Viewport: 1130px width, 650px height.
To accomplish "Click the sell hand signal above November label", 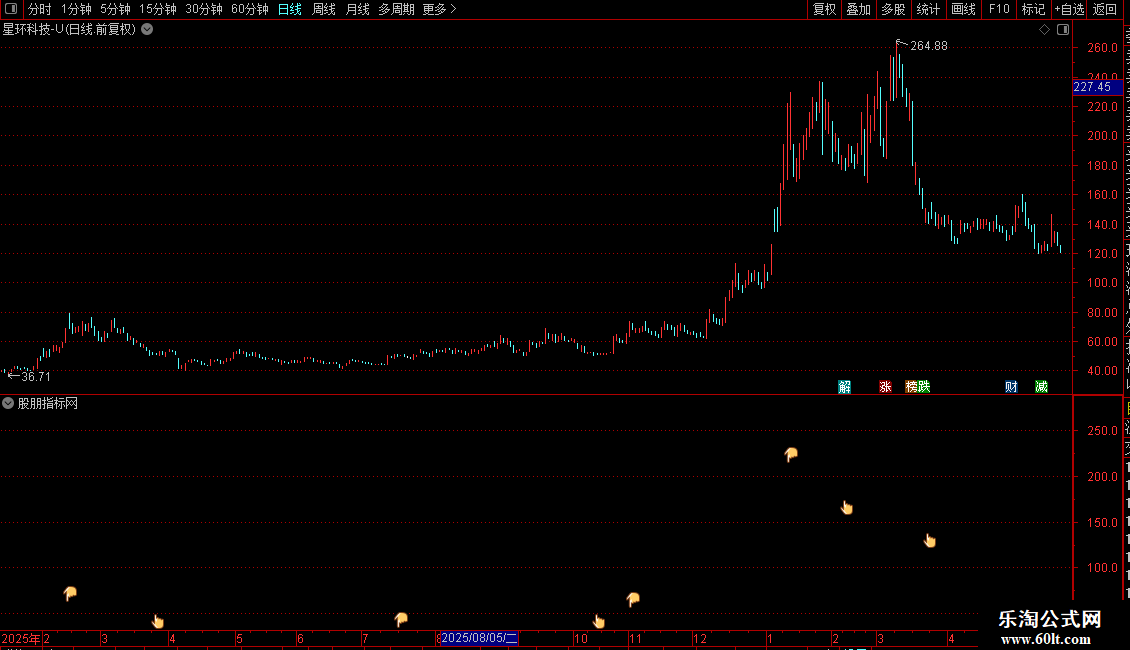I will 633,599.
